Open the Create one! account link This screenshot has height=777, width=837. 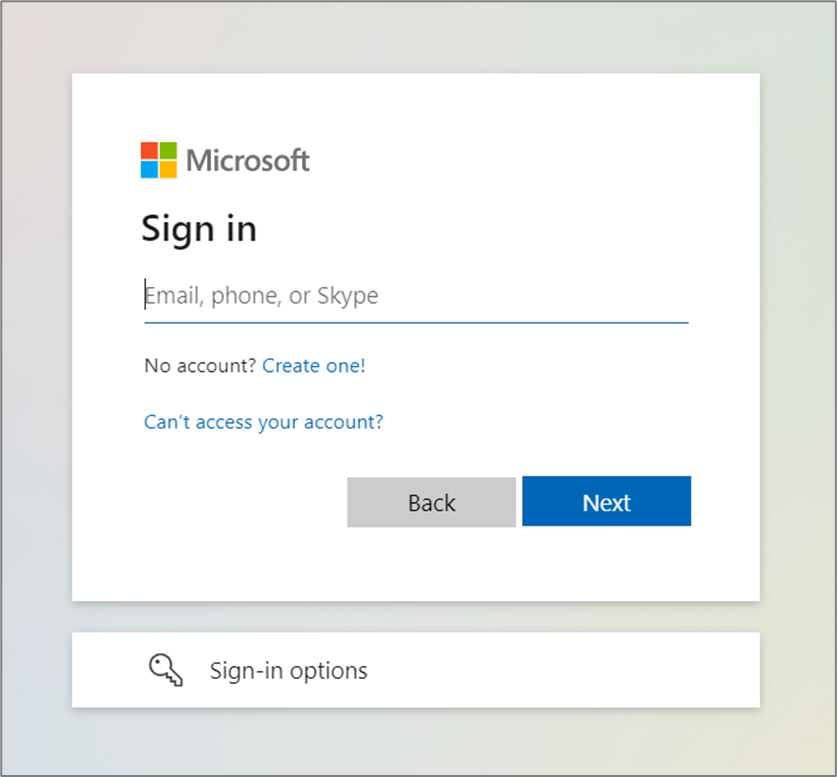(313, 366)
